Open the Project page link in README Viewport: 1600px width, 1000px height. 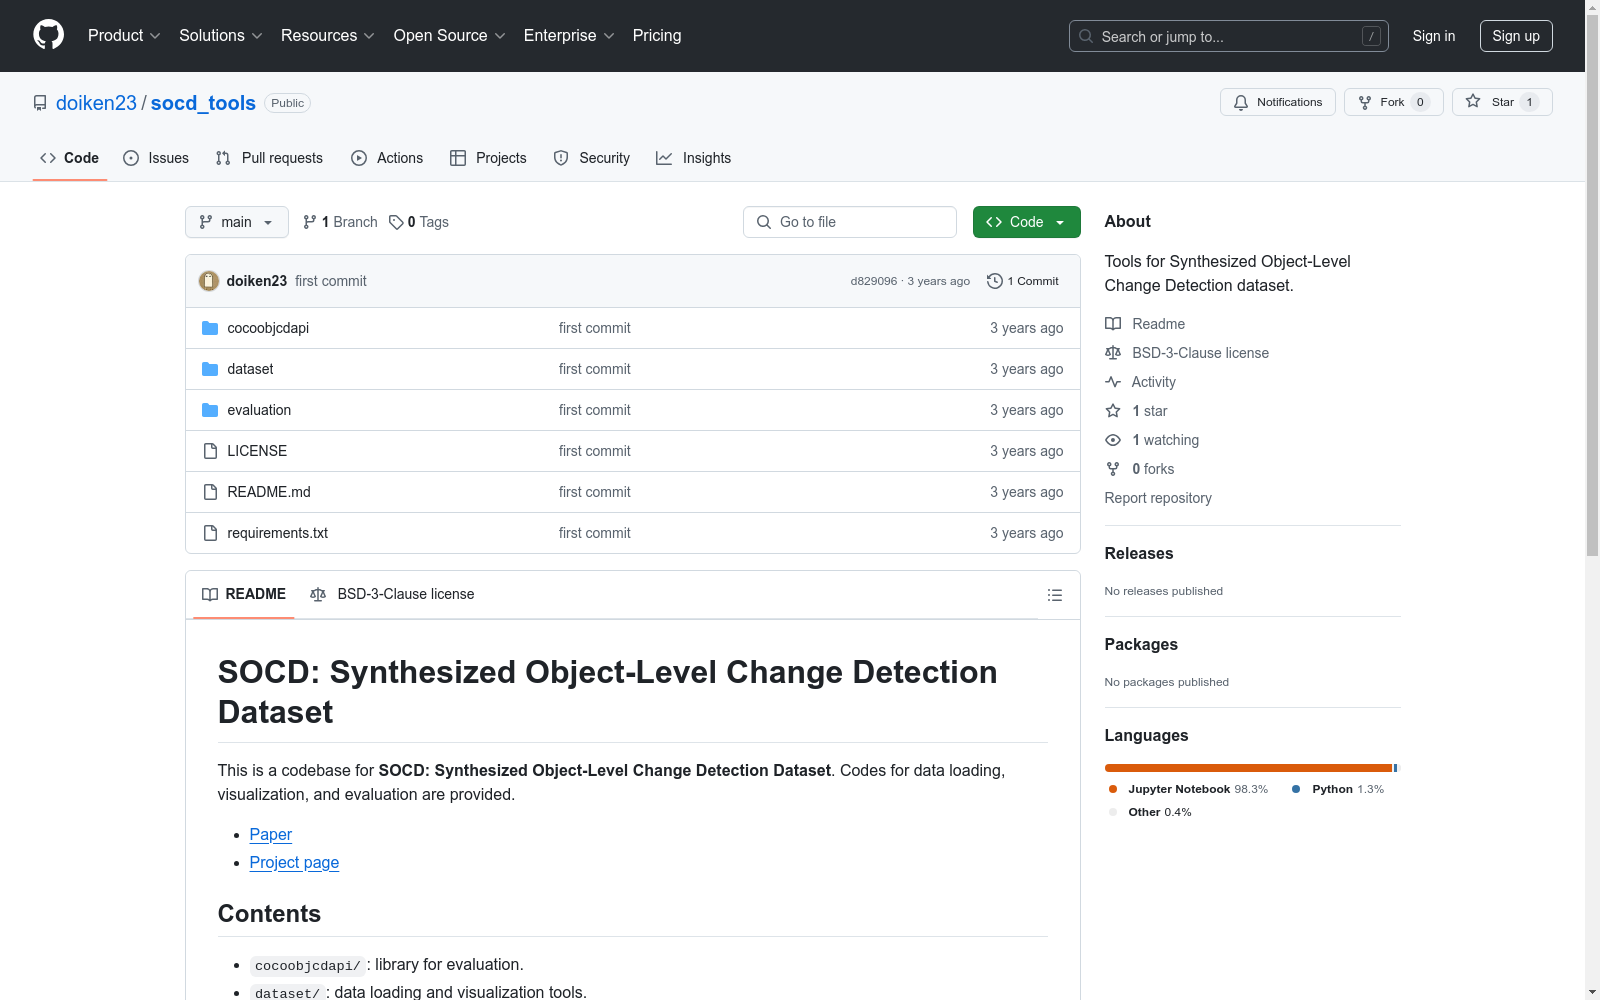[294, 862]
